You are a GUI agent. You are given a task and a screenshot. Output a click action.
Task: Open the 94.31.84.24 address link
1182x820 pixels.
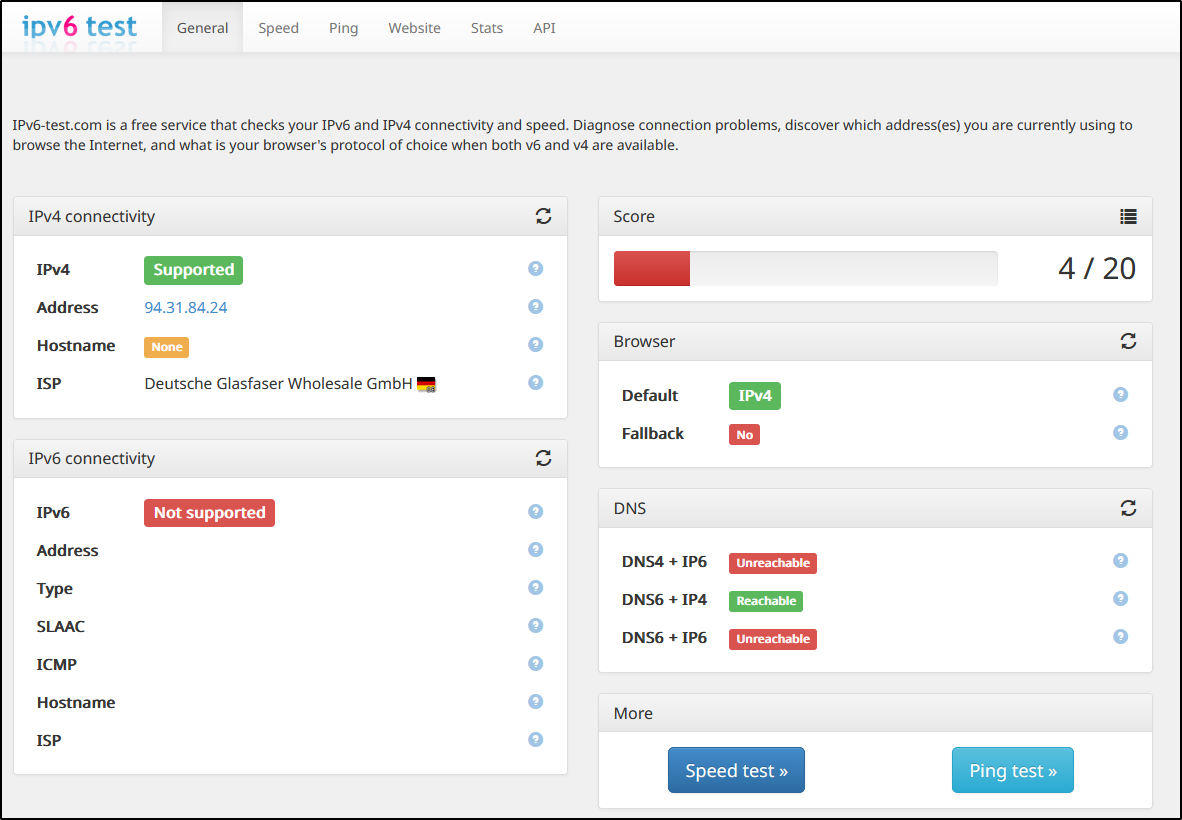(185, 308)
